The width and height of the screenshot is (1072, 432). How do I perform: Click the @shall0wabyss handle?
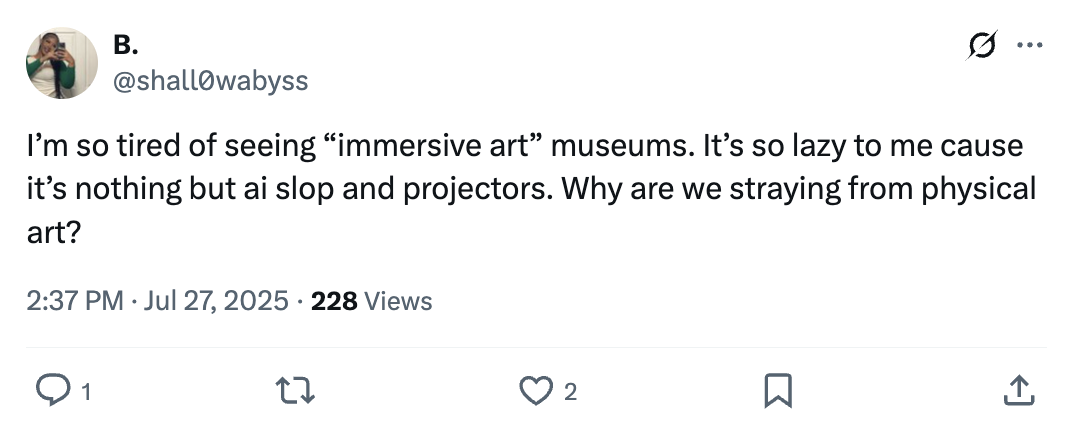212,80
